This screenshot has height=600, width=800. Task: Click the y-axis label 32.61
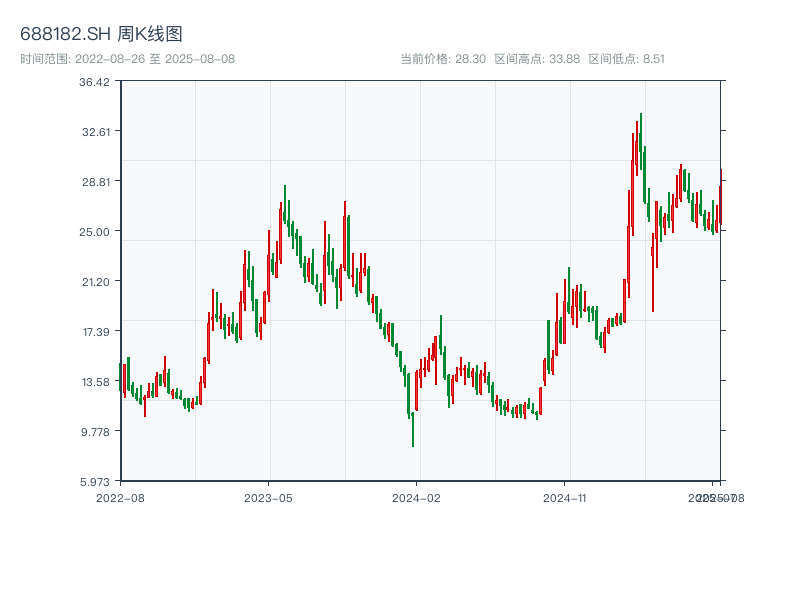tap(96, 132)
